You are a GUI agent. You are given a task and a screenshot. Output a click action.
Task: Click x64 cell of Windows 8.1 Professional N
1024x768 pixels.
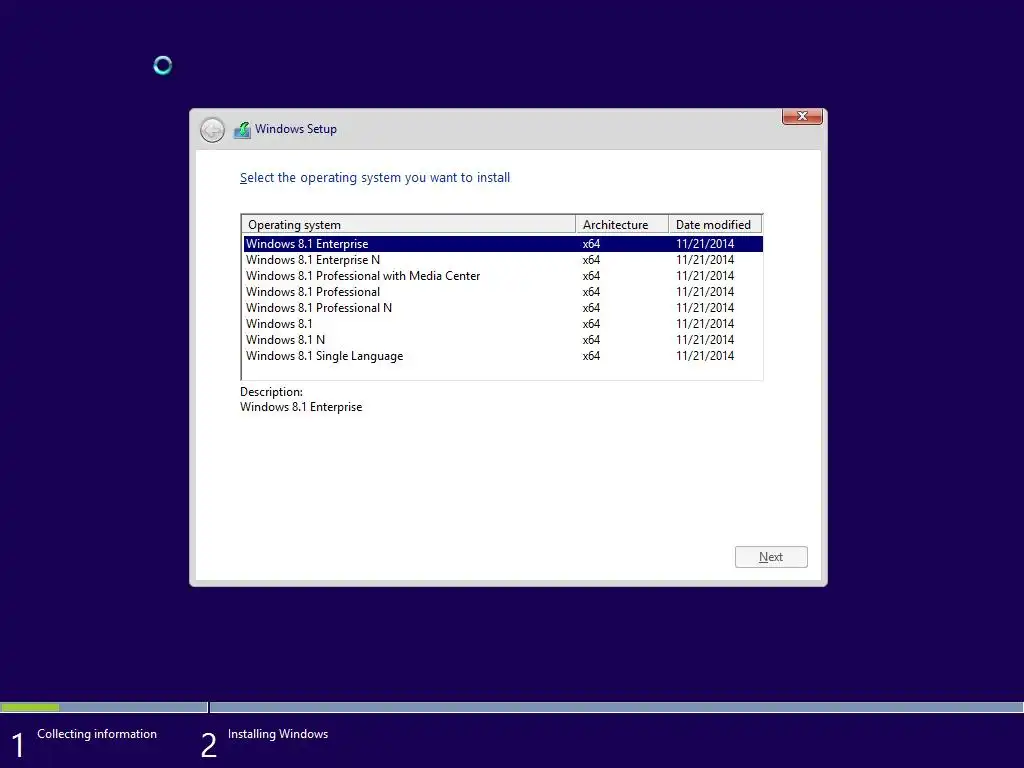591,308
